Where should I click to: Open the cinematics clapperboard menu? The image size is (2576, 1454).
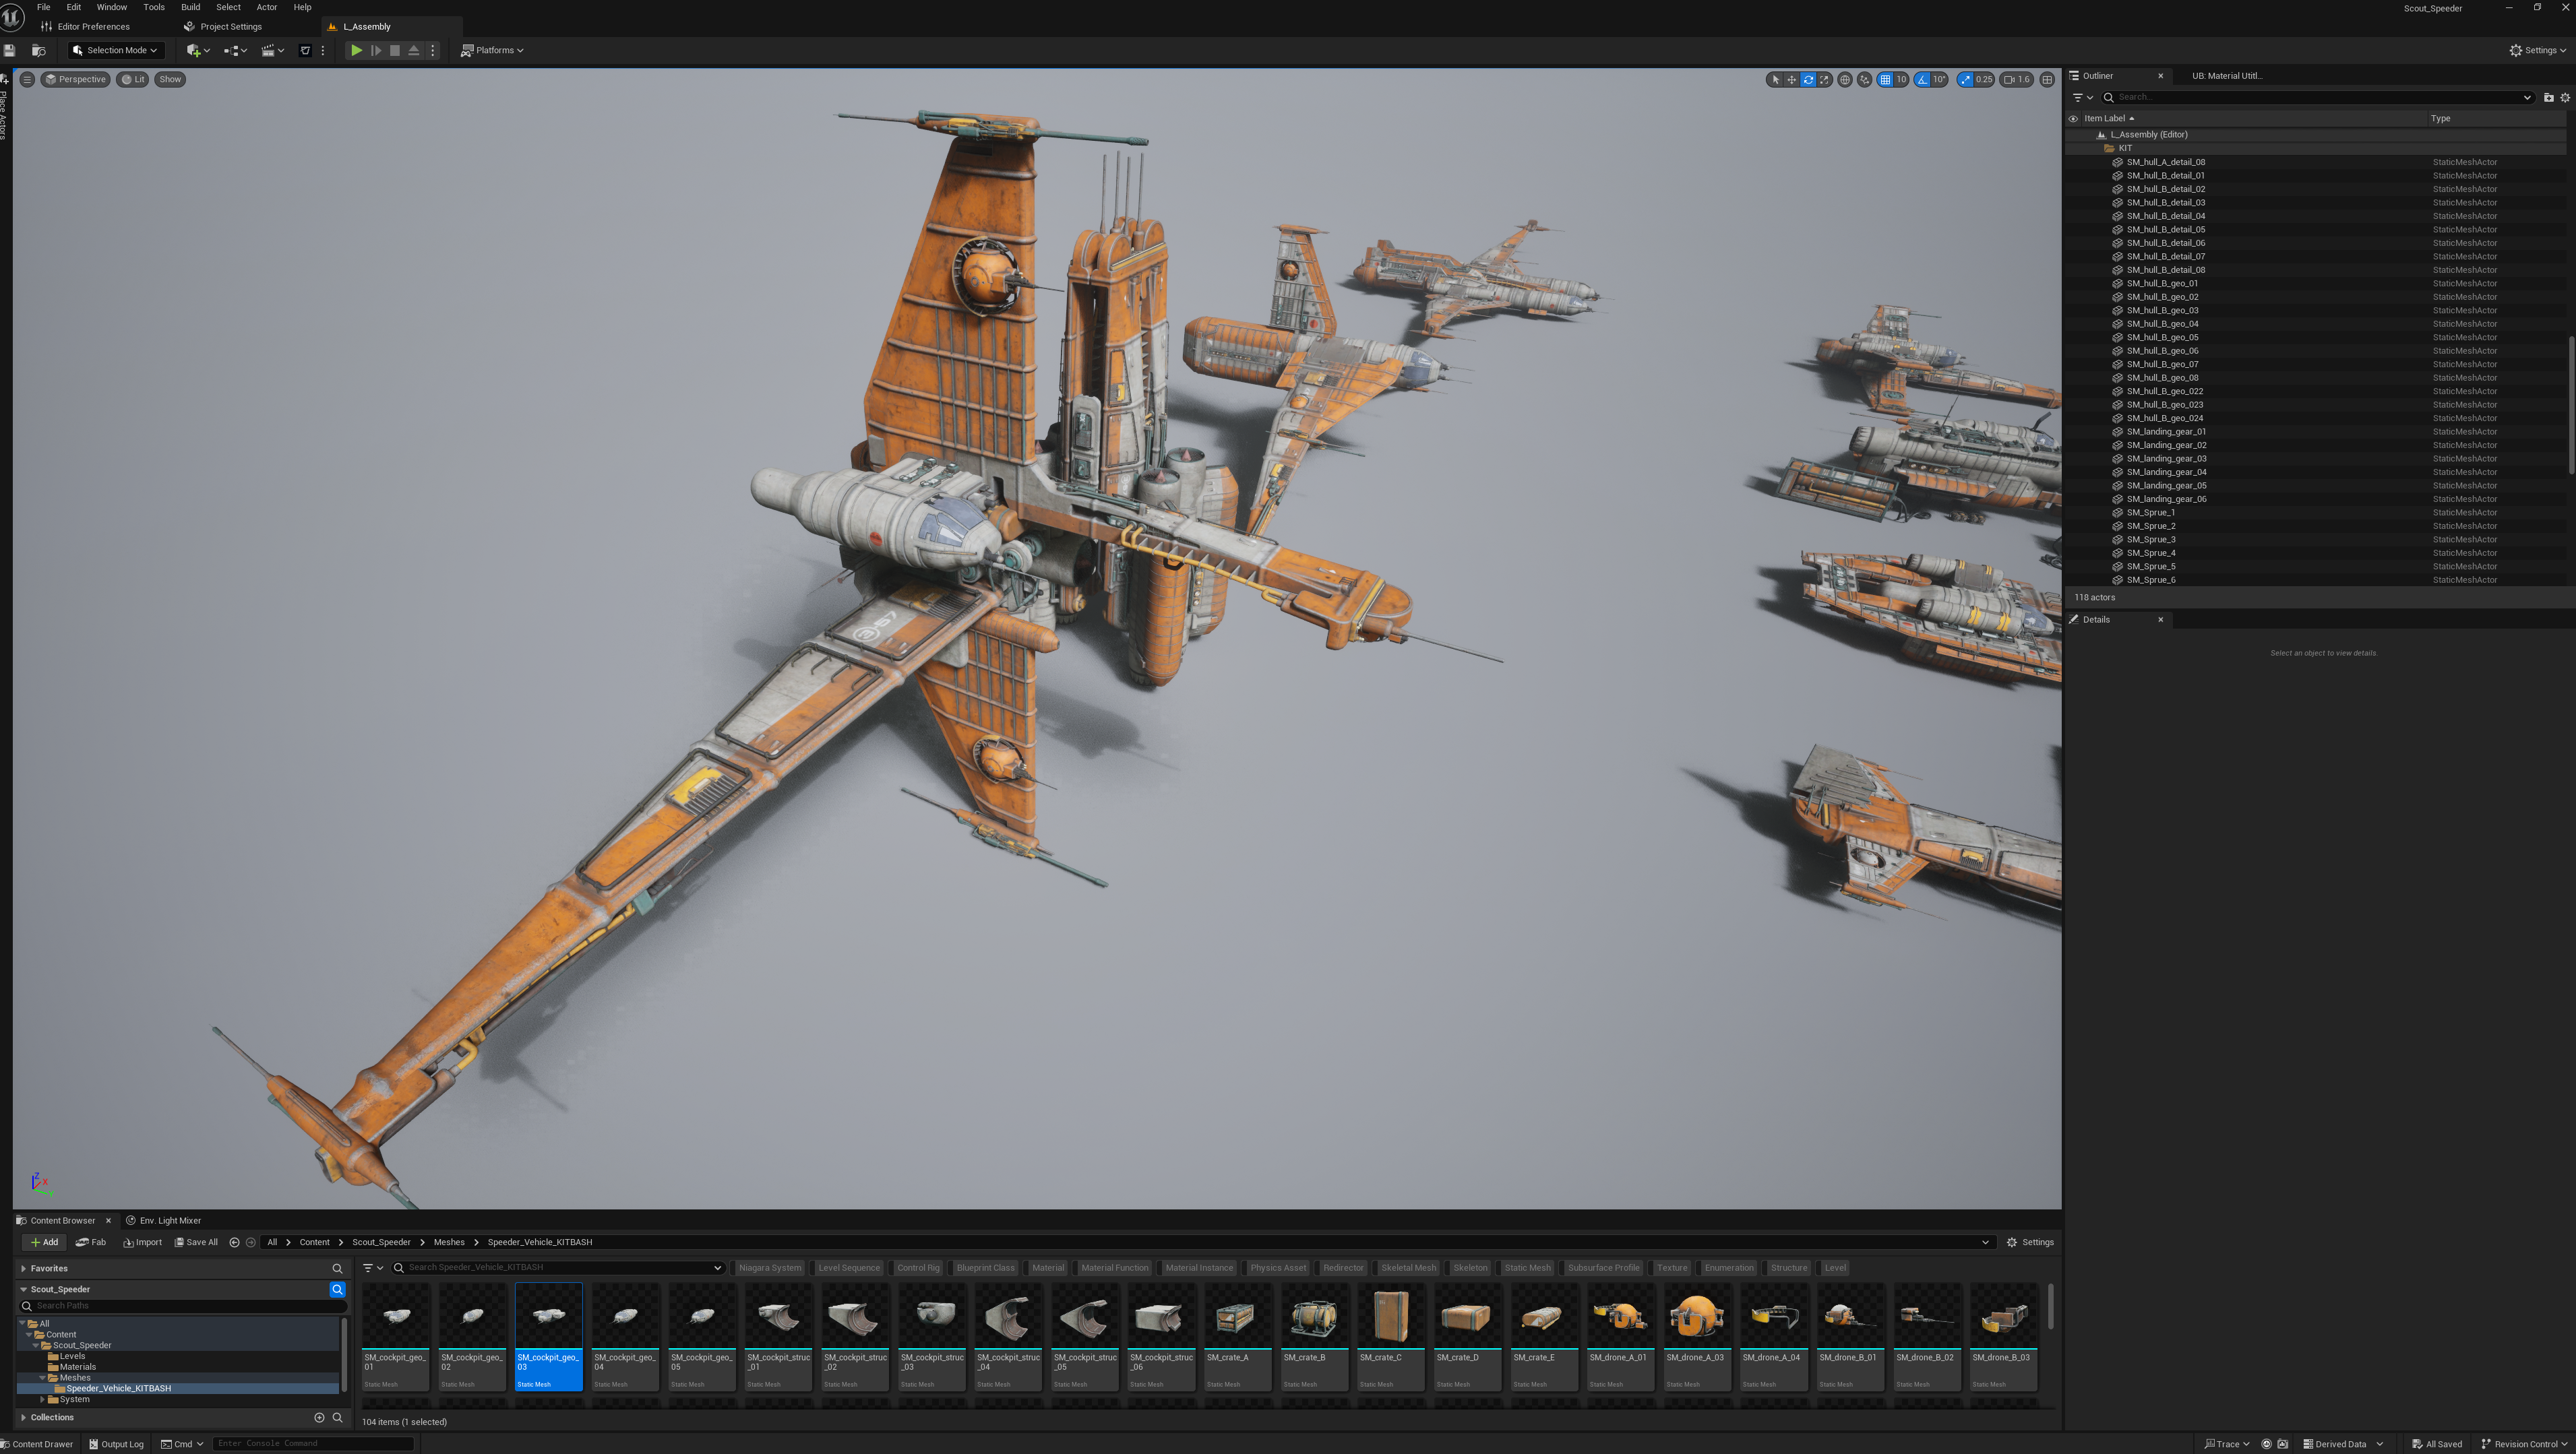coord(268,50)
